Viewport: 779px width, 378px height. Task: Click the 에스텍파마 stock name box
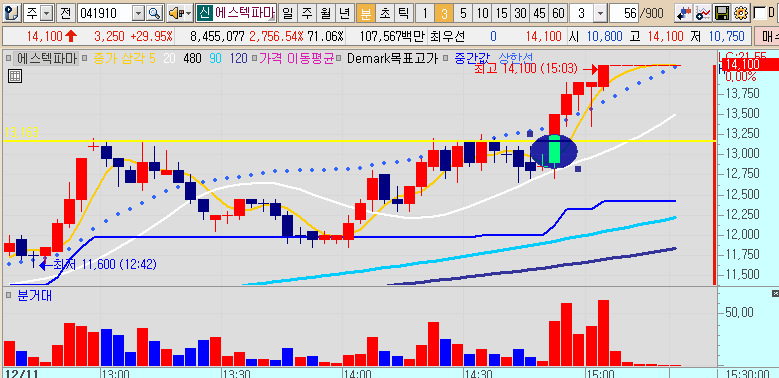click(x=244, y=13)
